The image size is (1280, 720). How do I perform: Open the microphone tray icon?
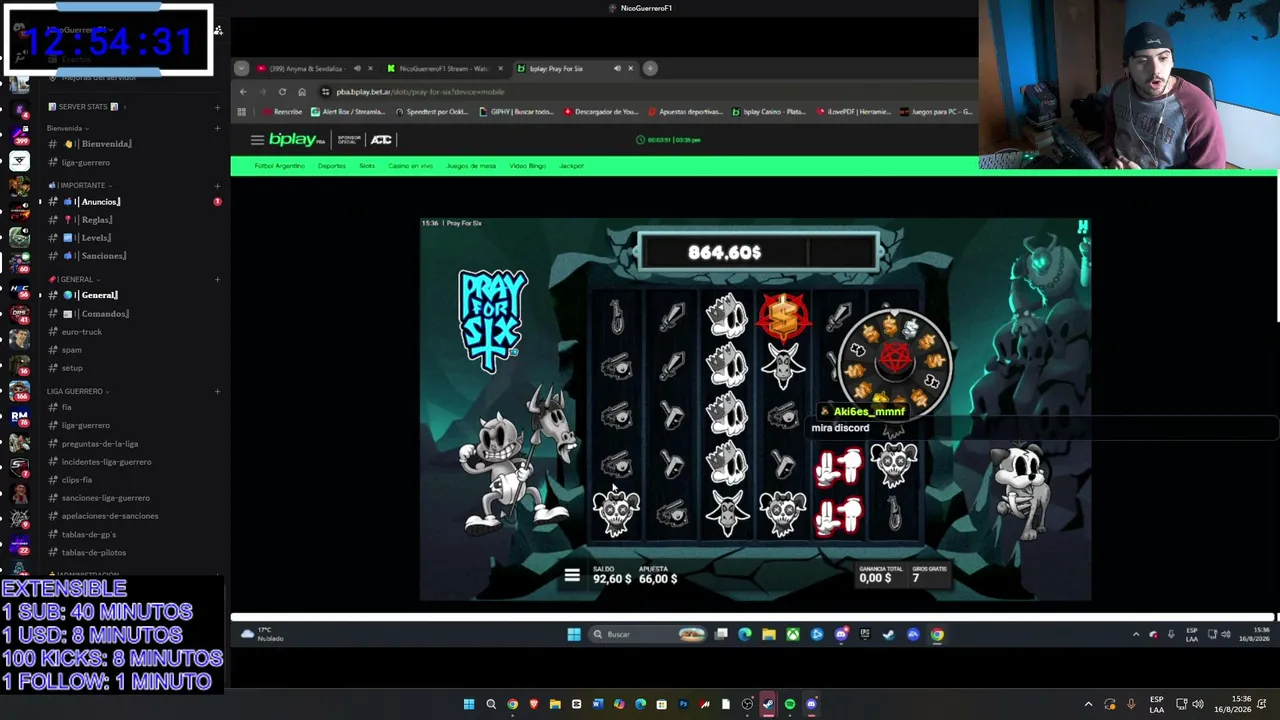tap(1131, 704)
